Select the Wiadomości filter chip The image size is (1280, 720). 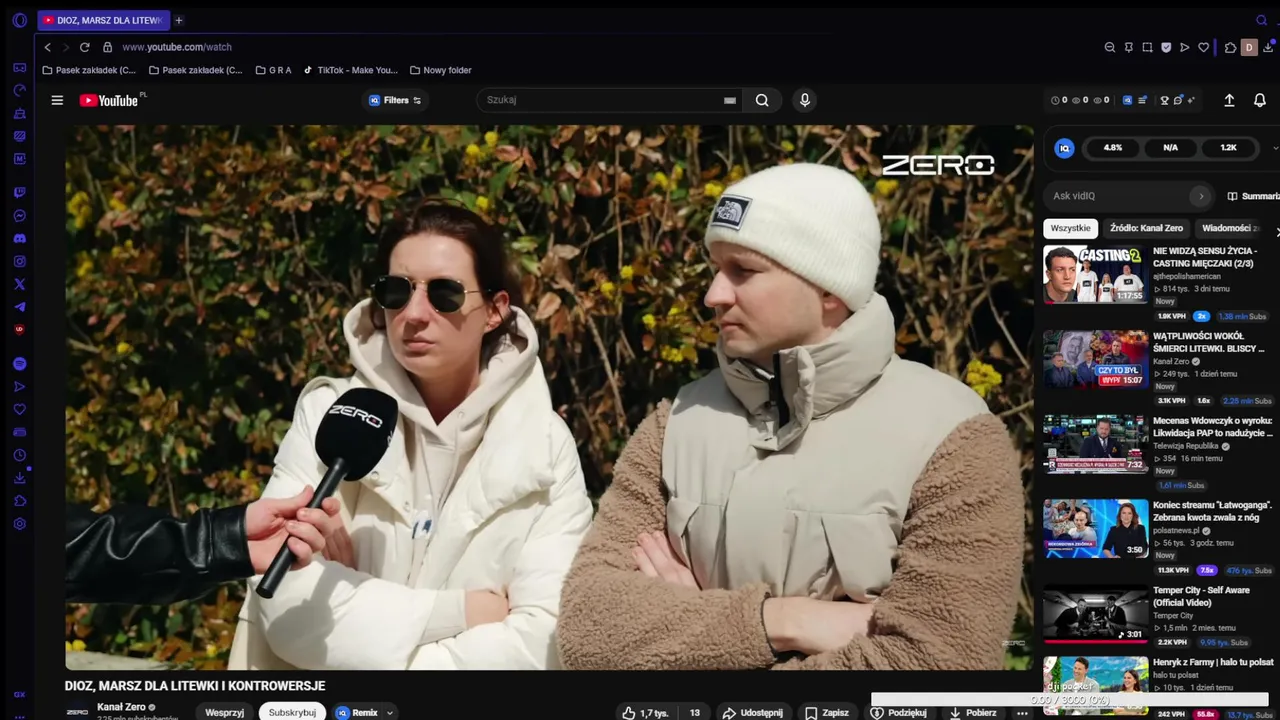pyautogui.click(x=1230, y=228)
